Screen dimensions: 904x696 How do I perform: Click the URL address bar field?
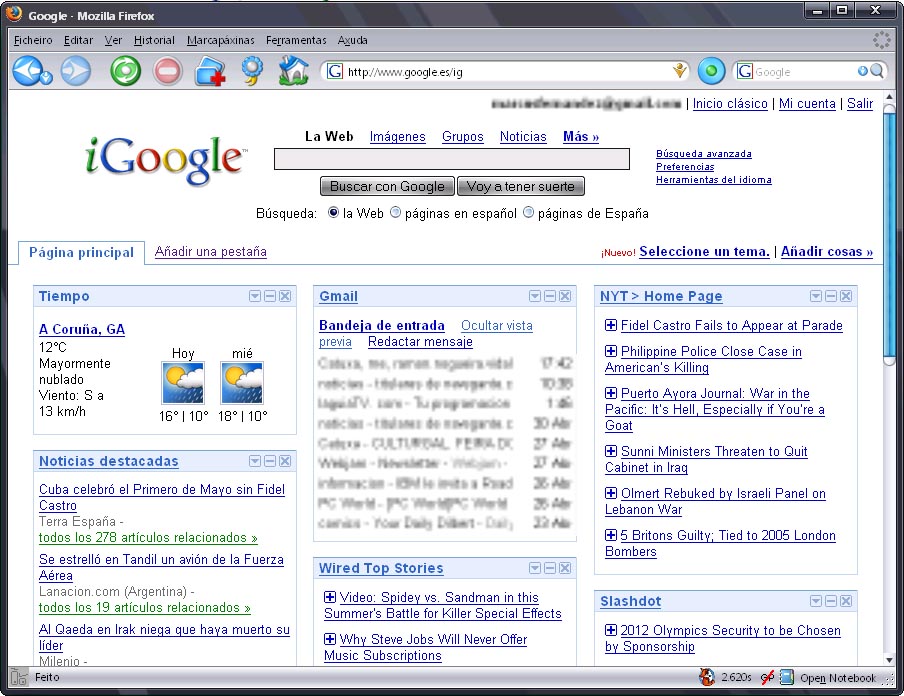507,72
